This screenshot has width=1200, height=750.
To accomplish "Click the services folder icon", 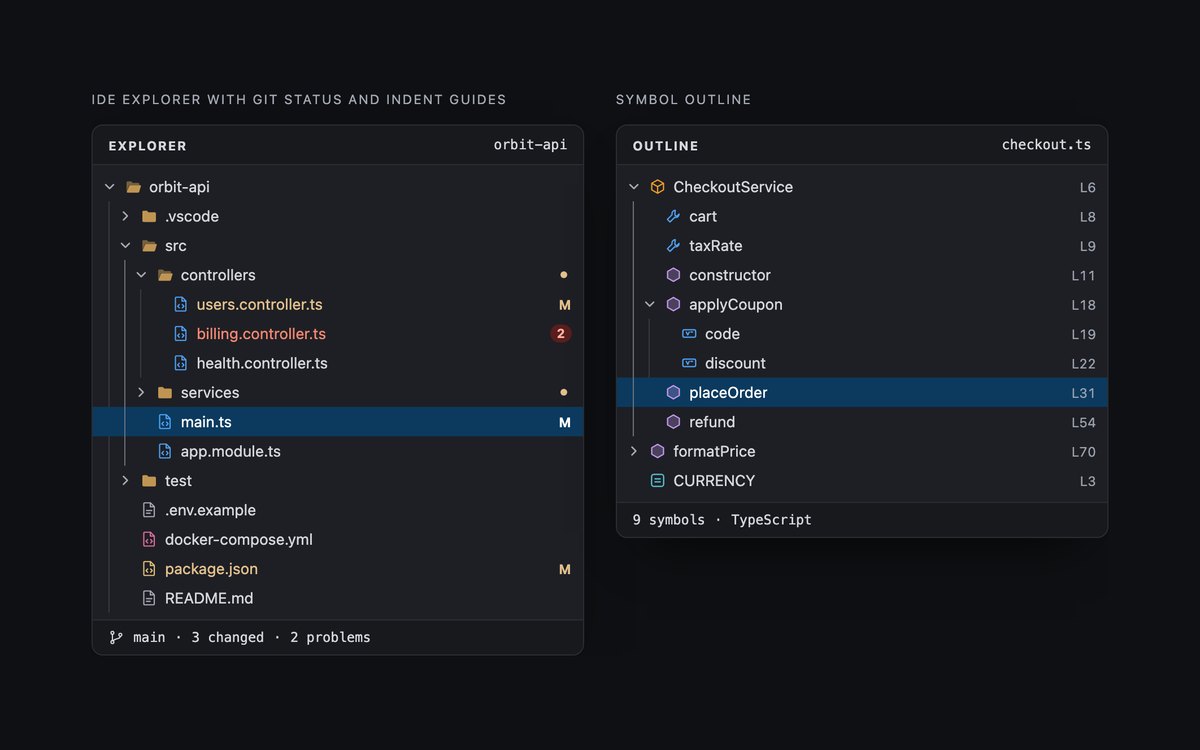I will coord(165,393).
